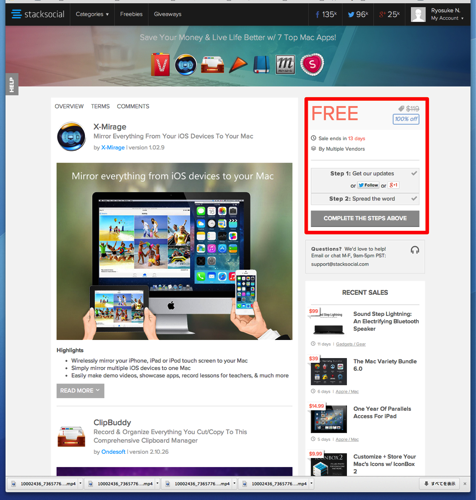Screen dimensions: 476x500
Task: Click the orange paper plane icon in banner
Action: [x=238, y=65]
